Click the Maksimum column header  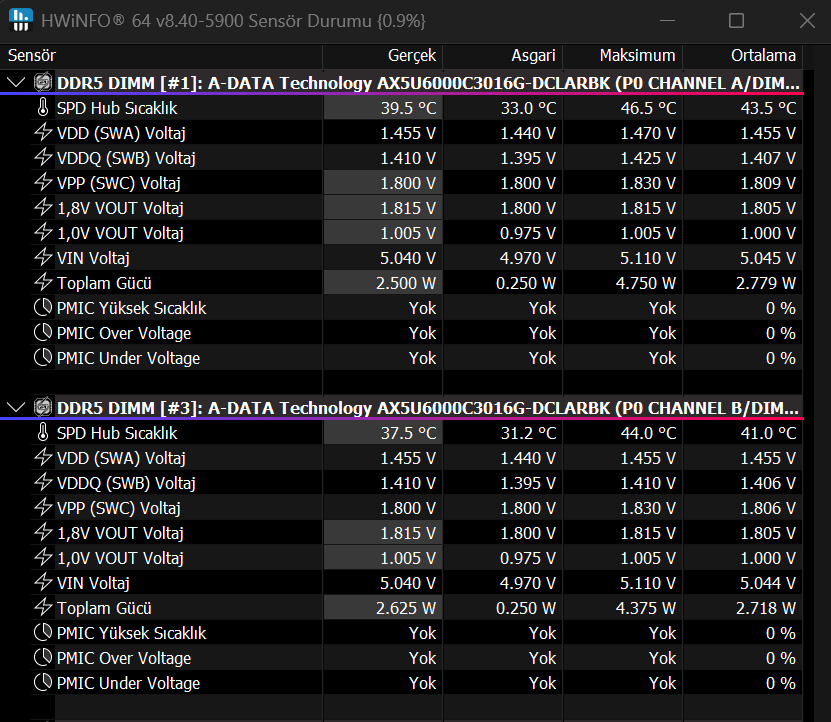[x=623, y=56]
